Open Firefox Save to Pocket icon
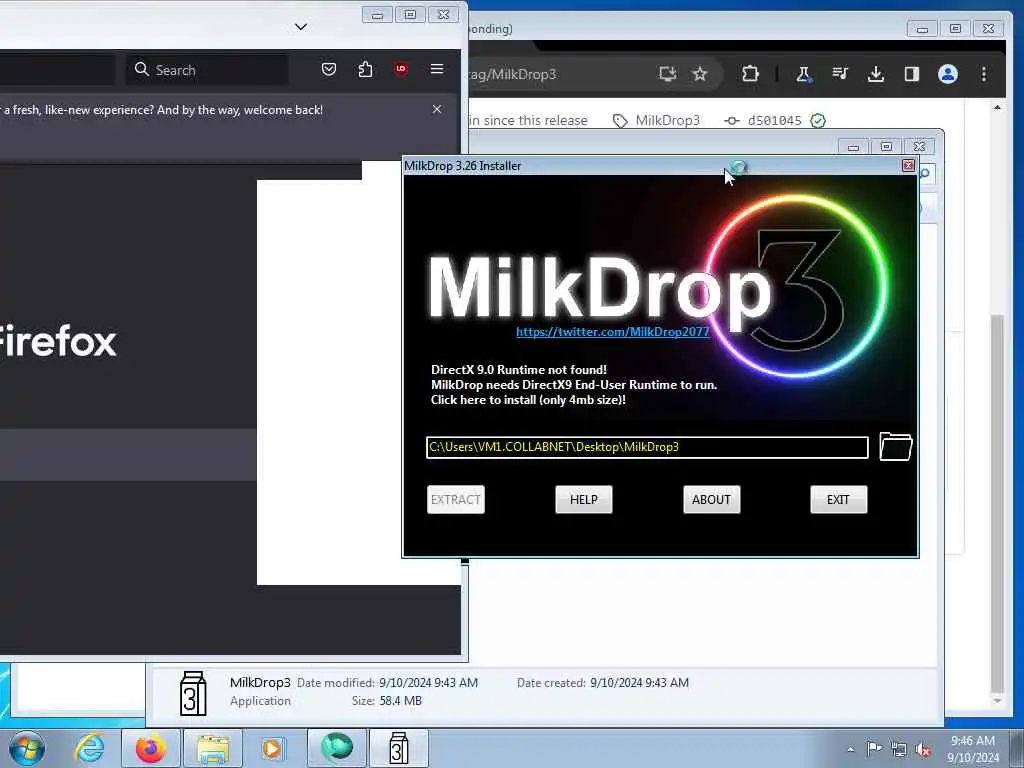The height and width of the screenshot is (768, 1024). point(329,69)
